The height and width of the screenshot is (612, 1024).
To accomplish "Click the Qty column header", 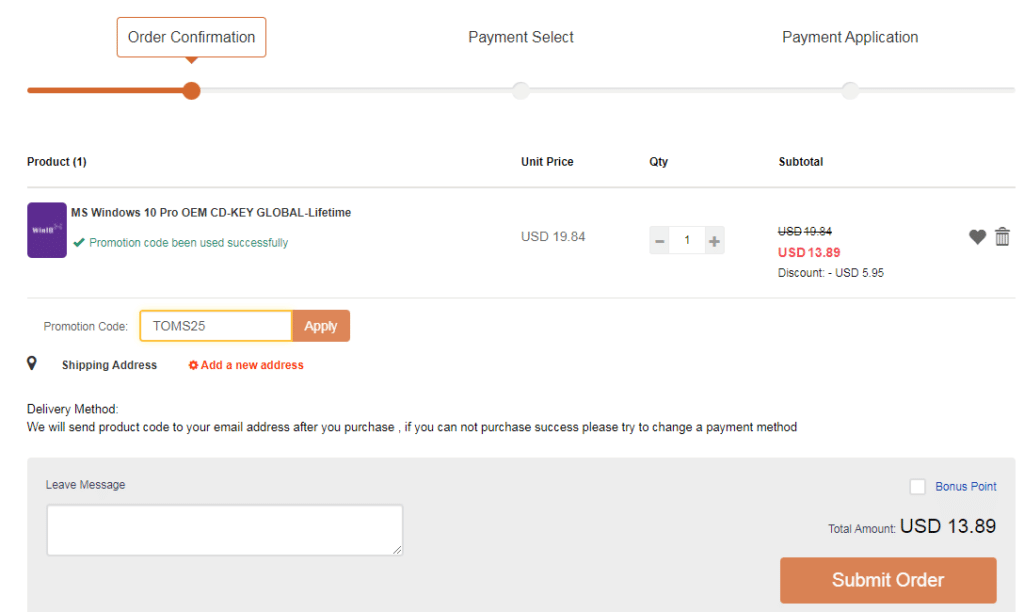I will pyautogui.click(x=658, y=161).
